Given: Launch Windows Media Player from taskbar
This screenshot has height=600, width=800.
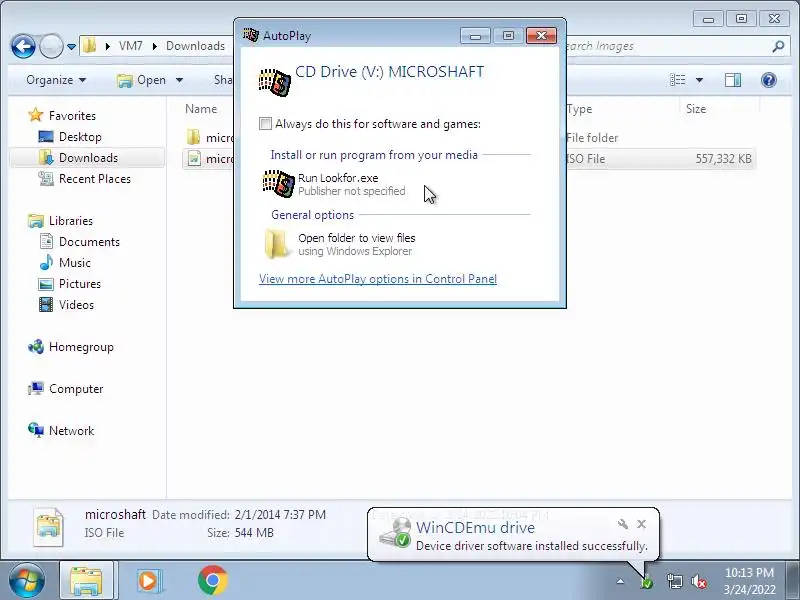Looking at the screenshot, I should click(x=149, y=581).
